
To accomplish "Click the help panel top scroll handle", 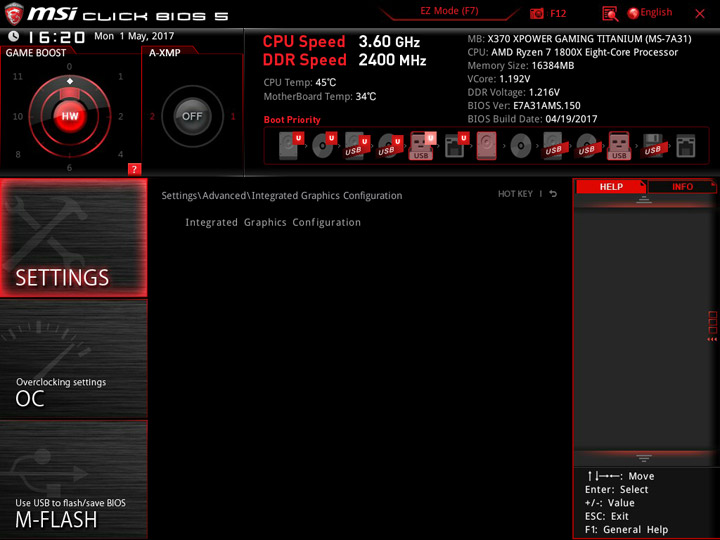I will 644,199.
